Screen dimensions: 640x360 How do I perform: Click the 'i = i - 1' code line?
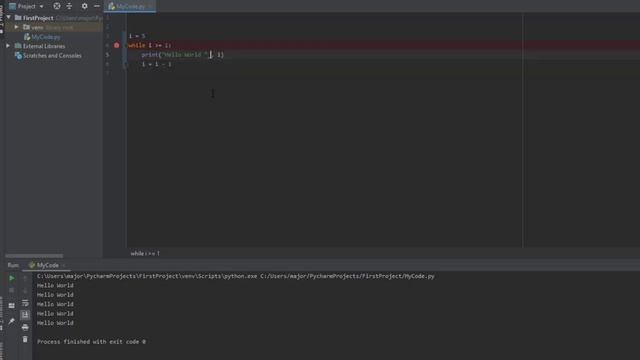[157, 64]
